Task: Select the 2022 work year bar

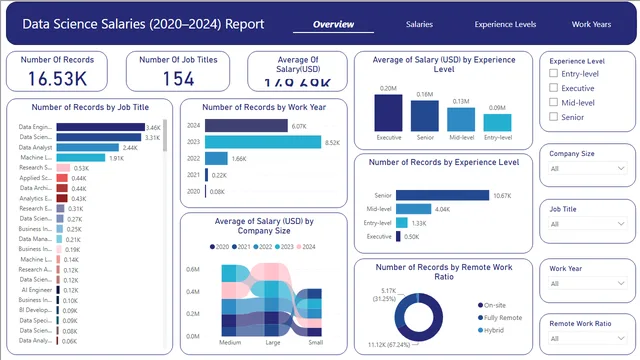Action: [x=216, y=158]
